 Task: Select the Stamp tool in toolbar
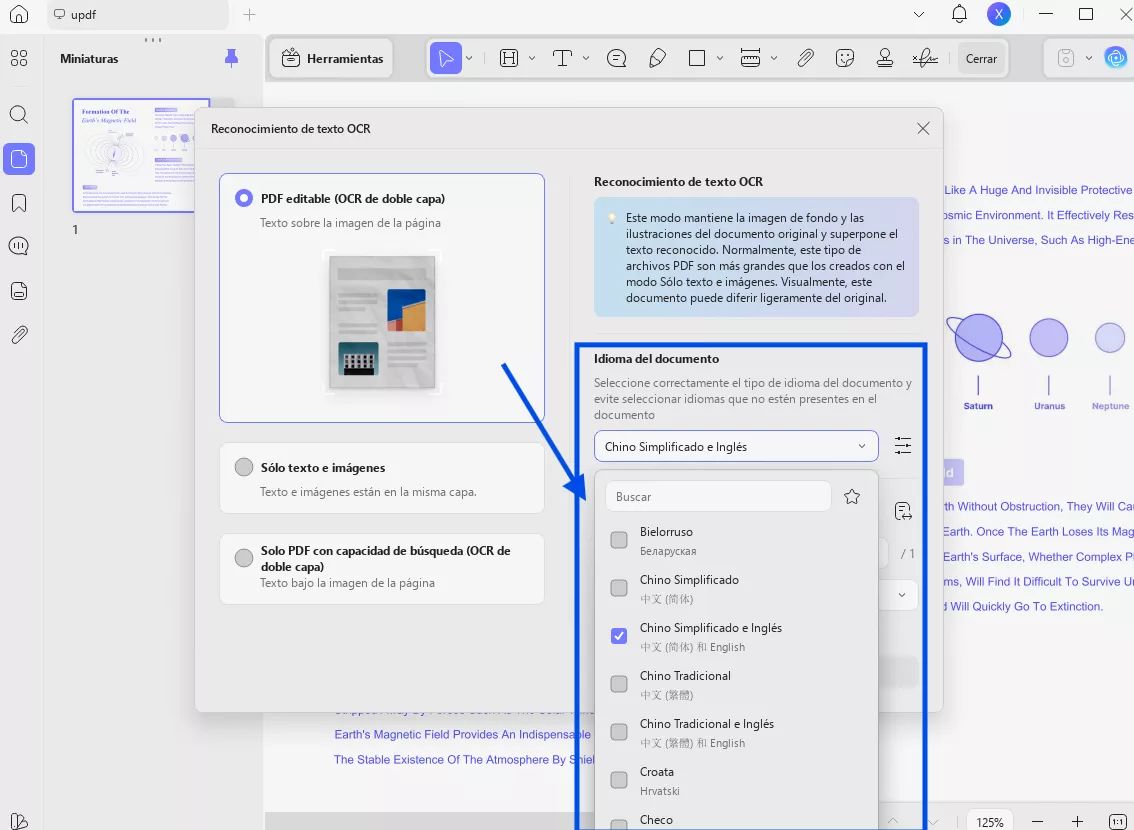pyautogui.click(x=884, y=59)
